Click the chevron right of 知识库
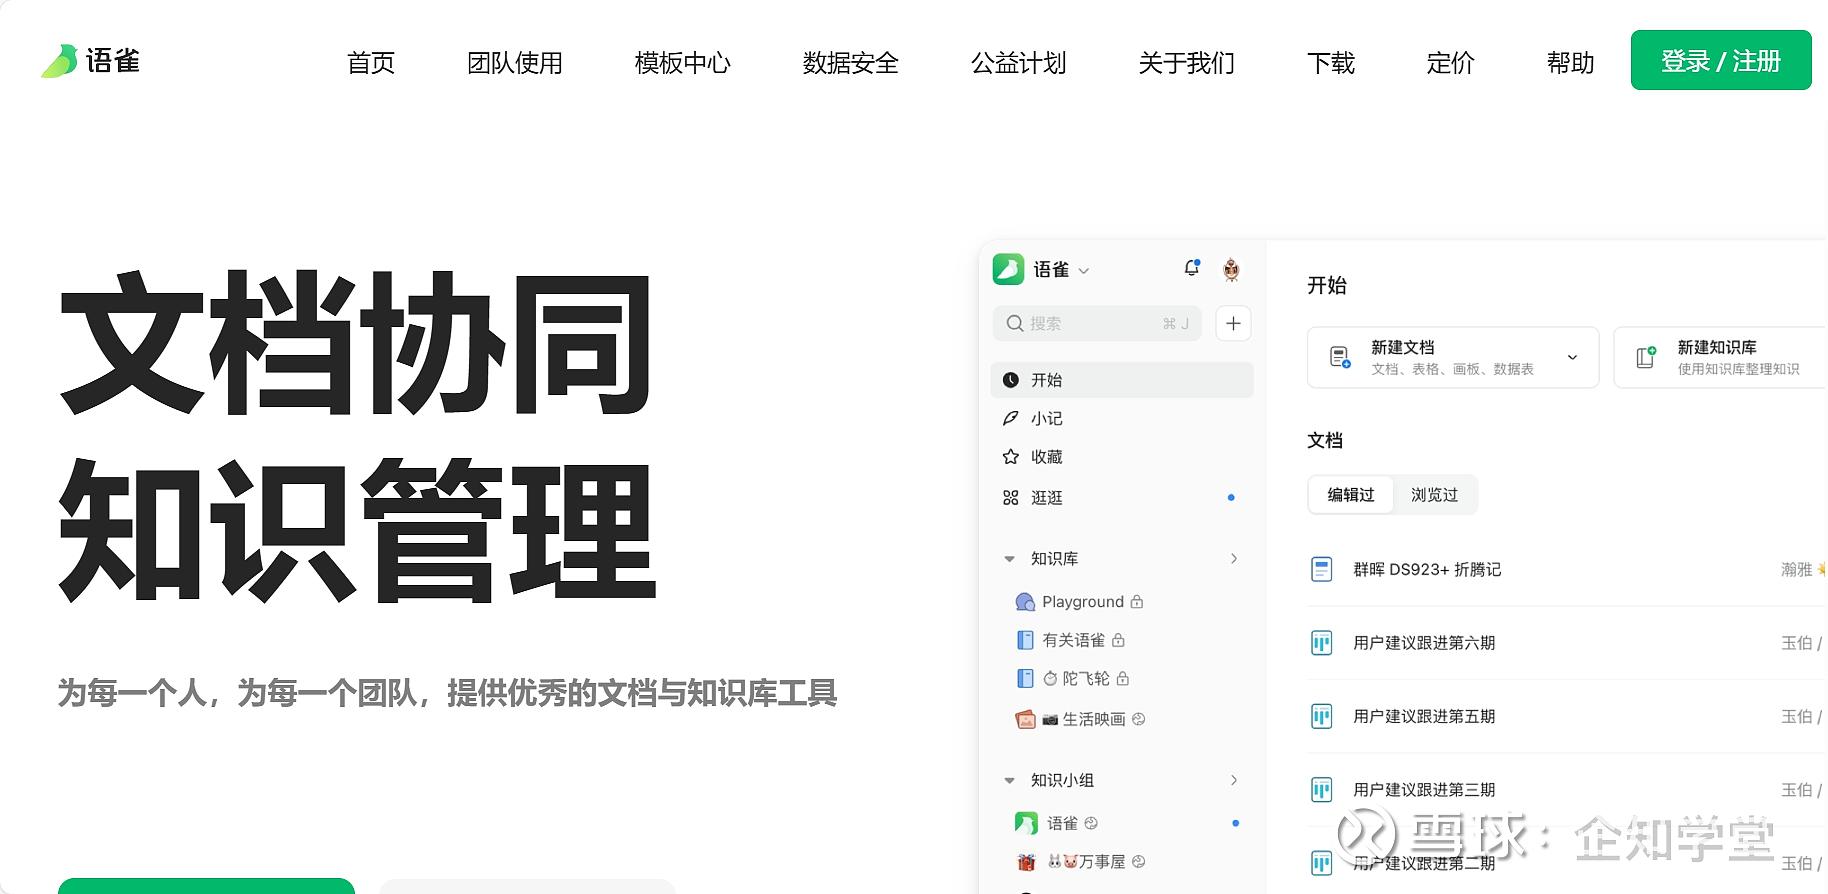This screenshot has width=1828, height=894. (x=1234, y=558)
